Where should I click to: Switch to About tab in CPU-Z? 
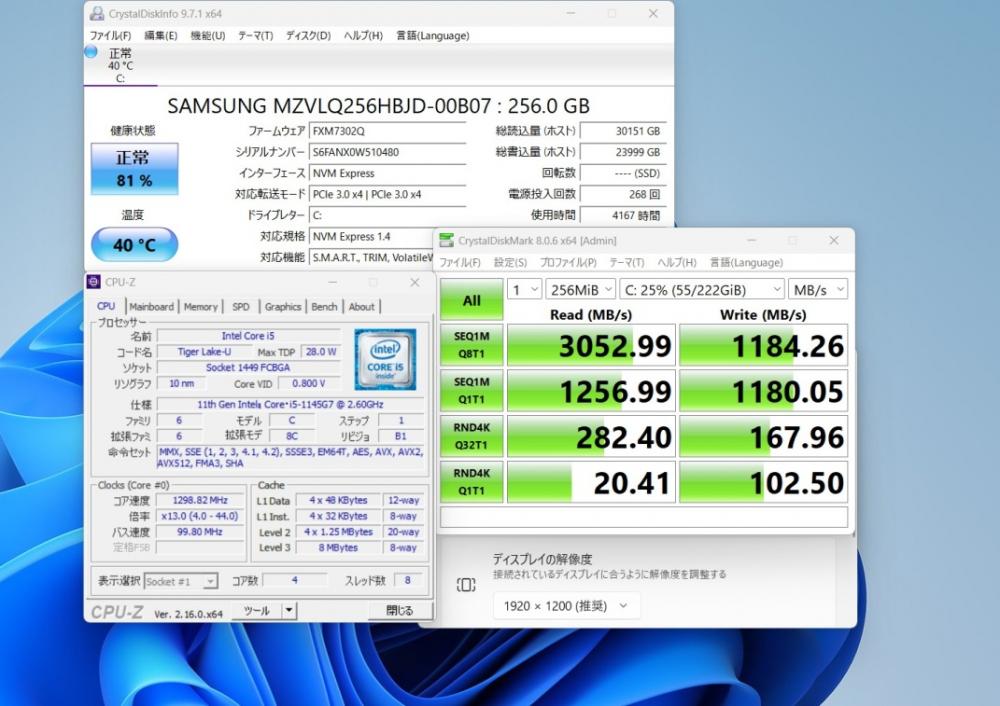362,307
